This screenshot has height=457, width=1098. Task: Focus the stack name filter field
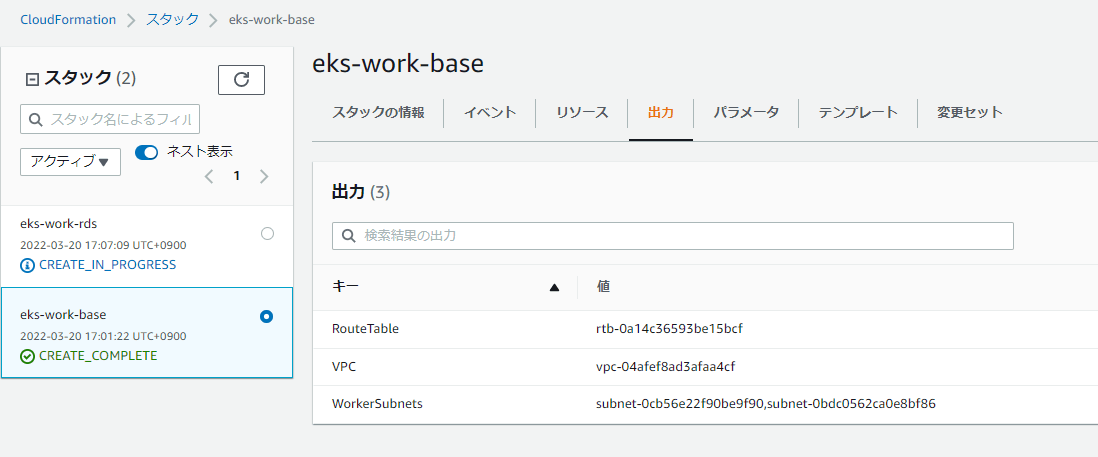click(x=110, y=120)
